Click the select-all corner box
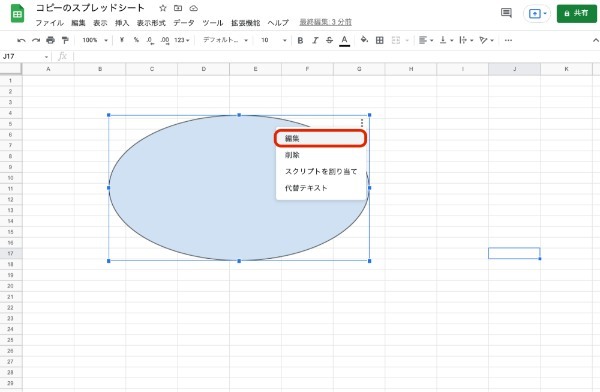The height and width of the screenshot is (392, 600). [11, 69]
